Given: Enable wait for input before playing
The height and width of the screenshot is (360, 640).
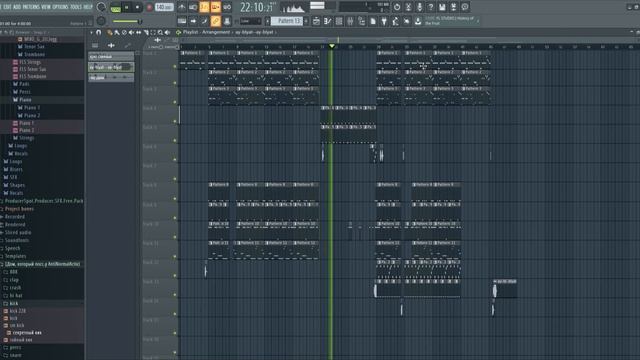Looking at the screenshot, I should pyautogui.click(x=193, y=7).
